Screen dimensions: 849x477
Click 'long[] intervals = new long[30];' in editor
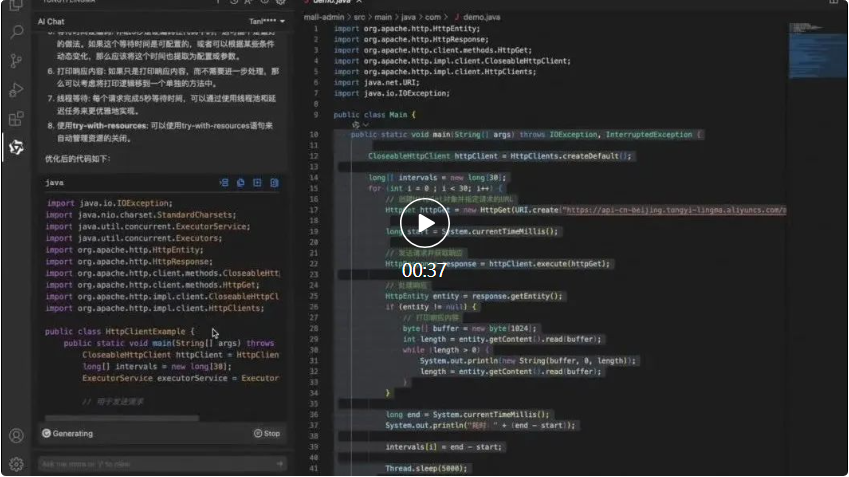pos(437,178)
